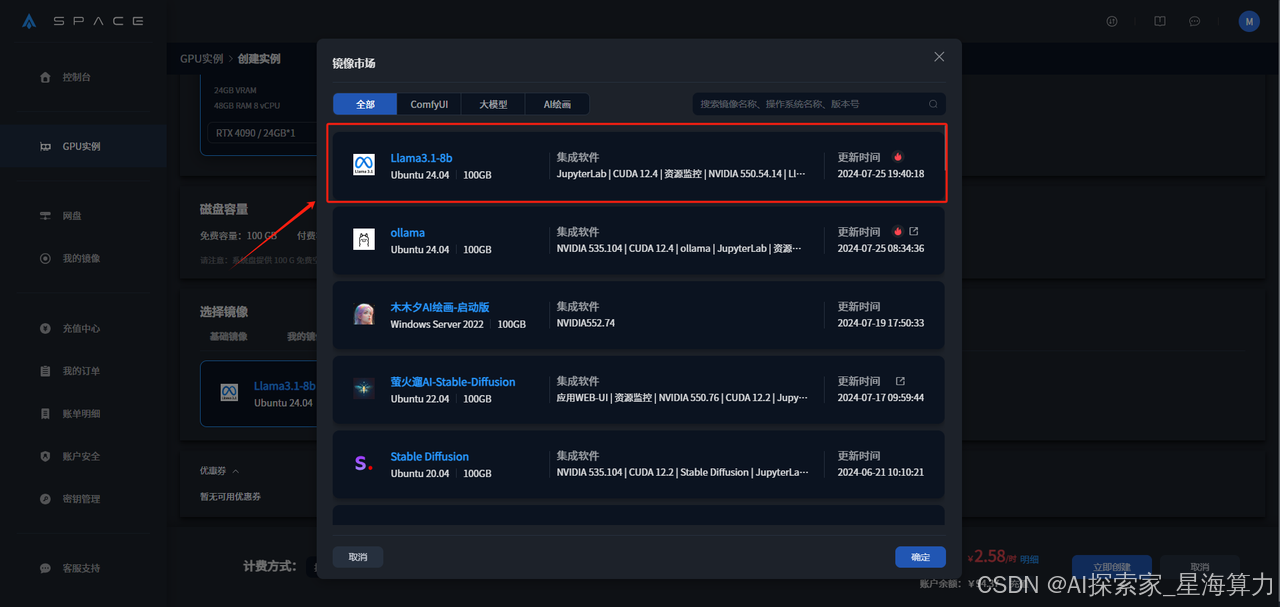This screenshot has width=1280, height=607.
Task: Open the 我的镜像 icon in sidebar
Action: pos(45,259)
